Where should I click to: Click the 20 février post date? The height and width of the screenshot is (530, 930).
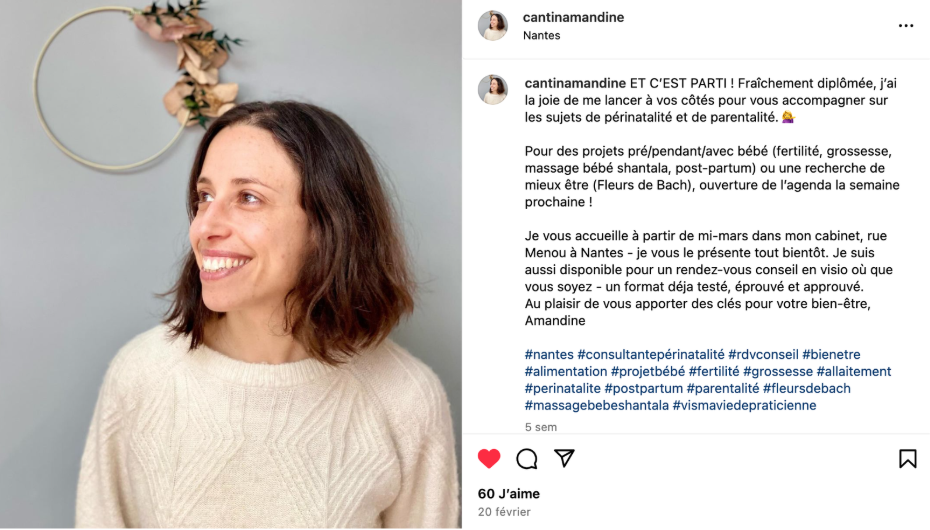pyautogui.click(x=504, y=512)
